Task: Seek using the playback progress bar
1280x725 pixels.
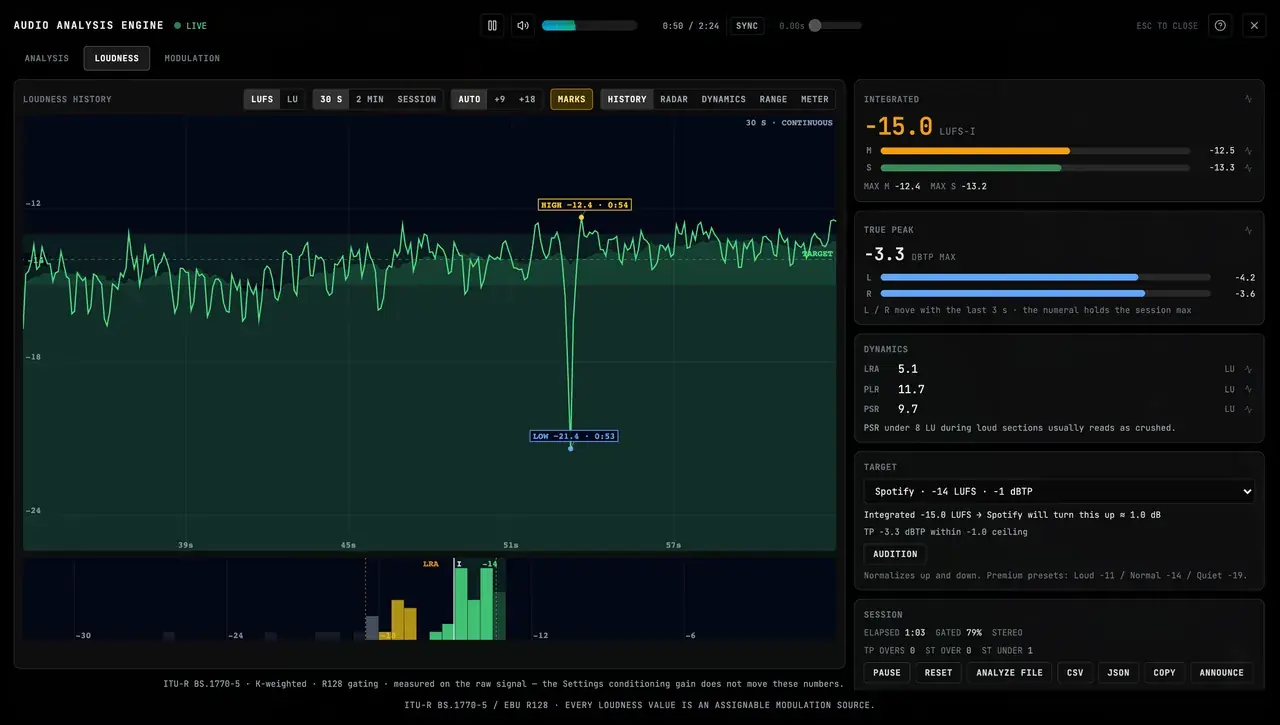Action: (589, 26)
